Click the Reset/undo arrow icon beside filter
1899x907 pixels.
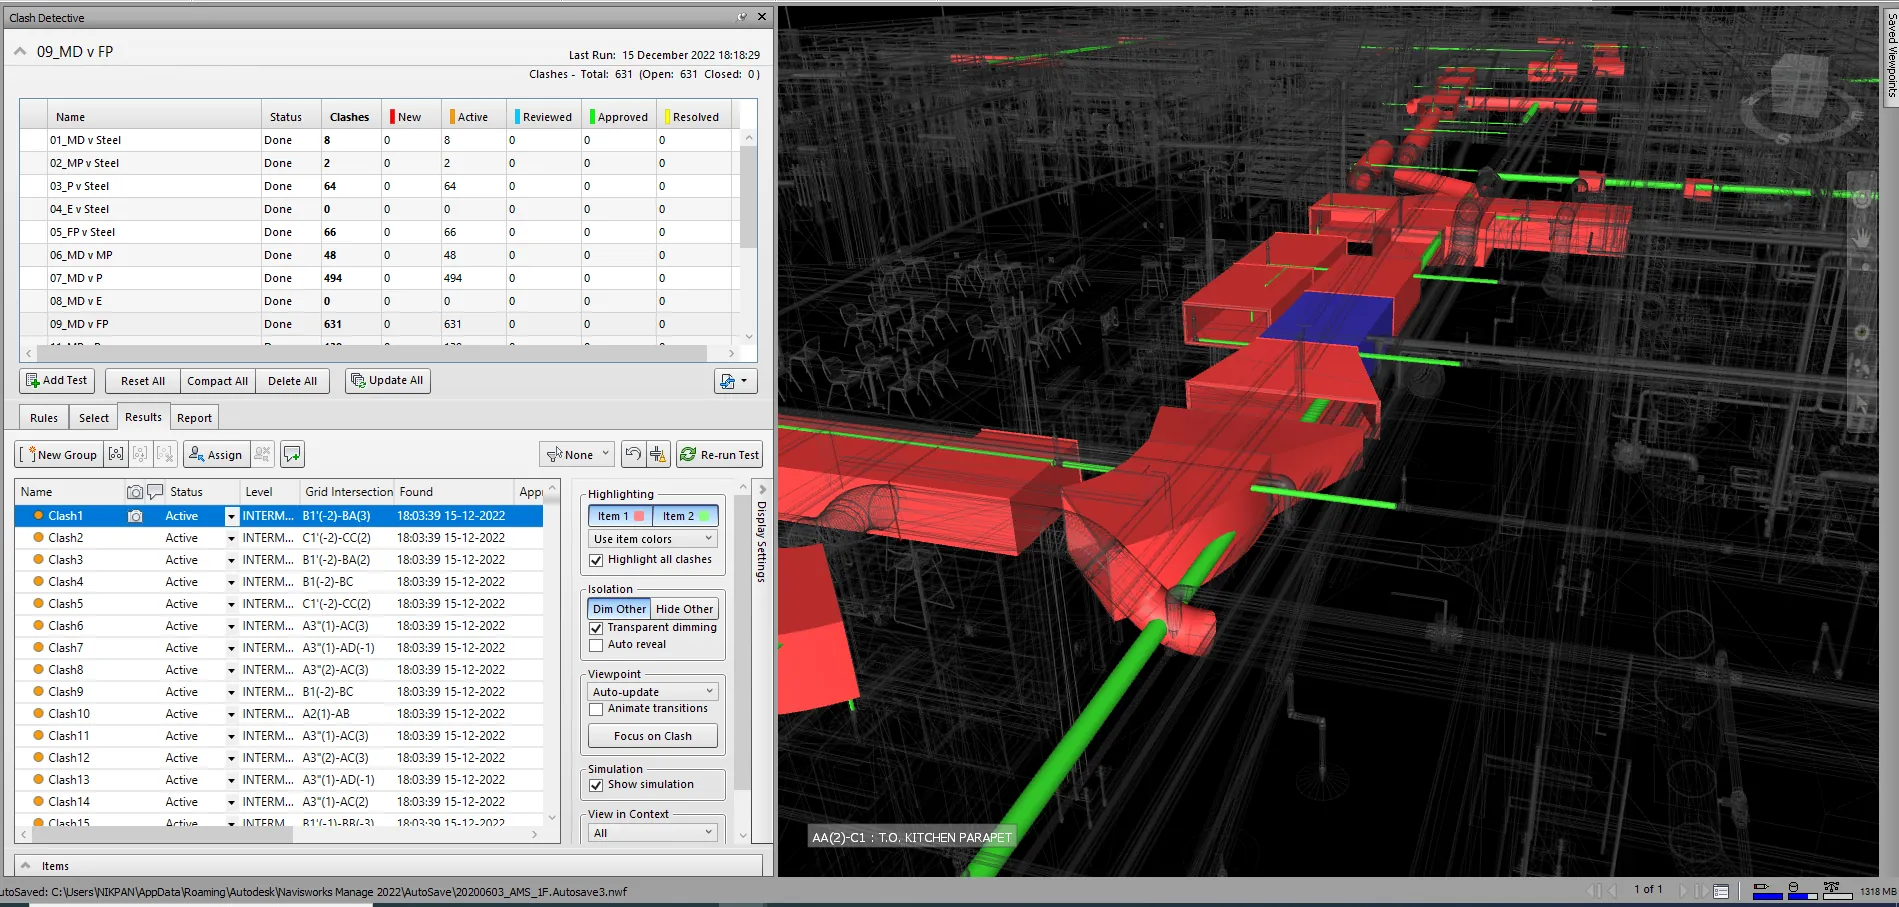pyautogui.click(x=633, y=454)
